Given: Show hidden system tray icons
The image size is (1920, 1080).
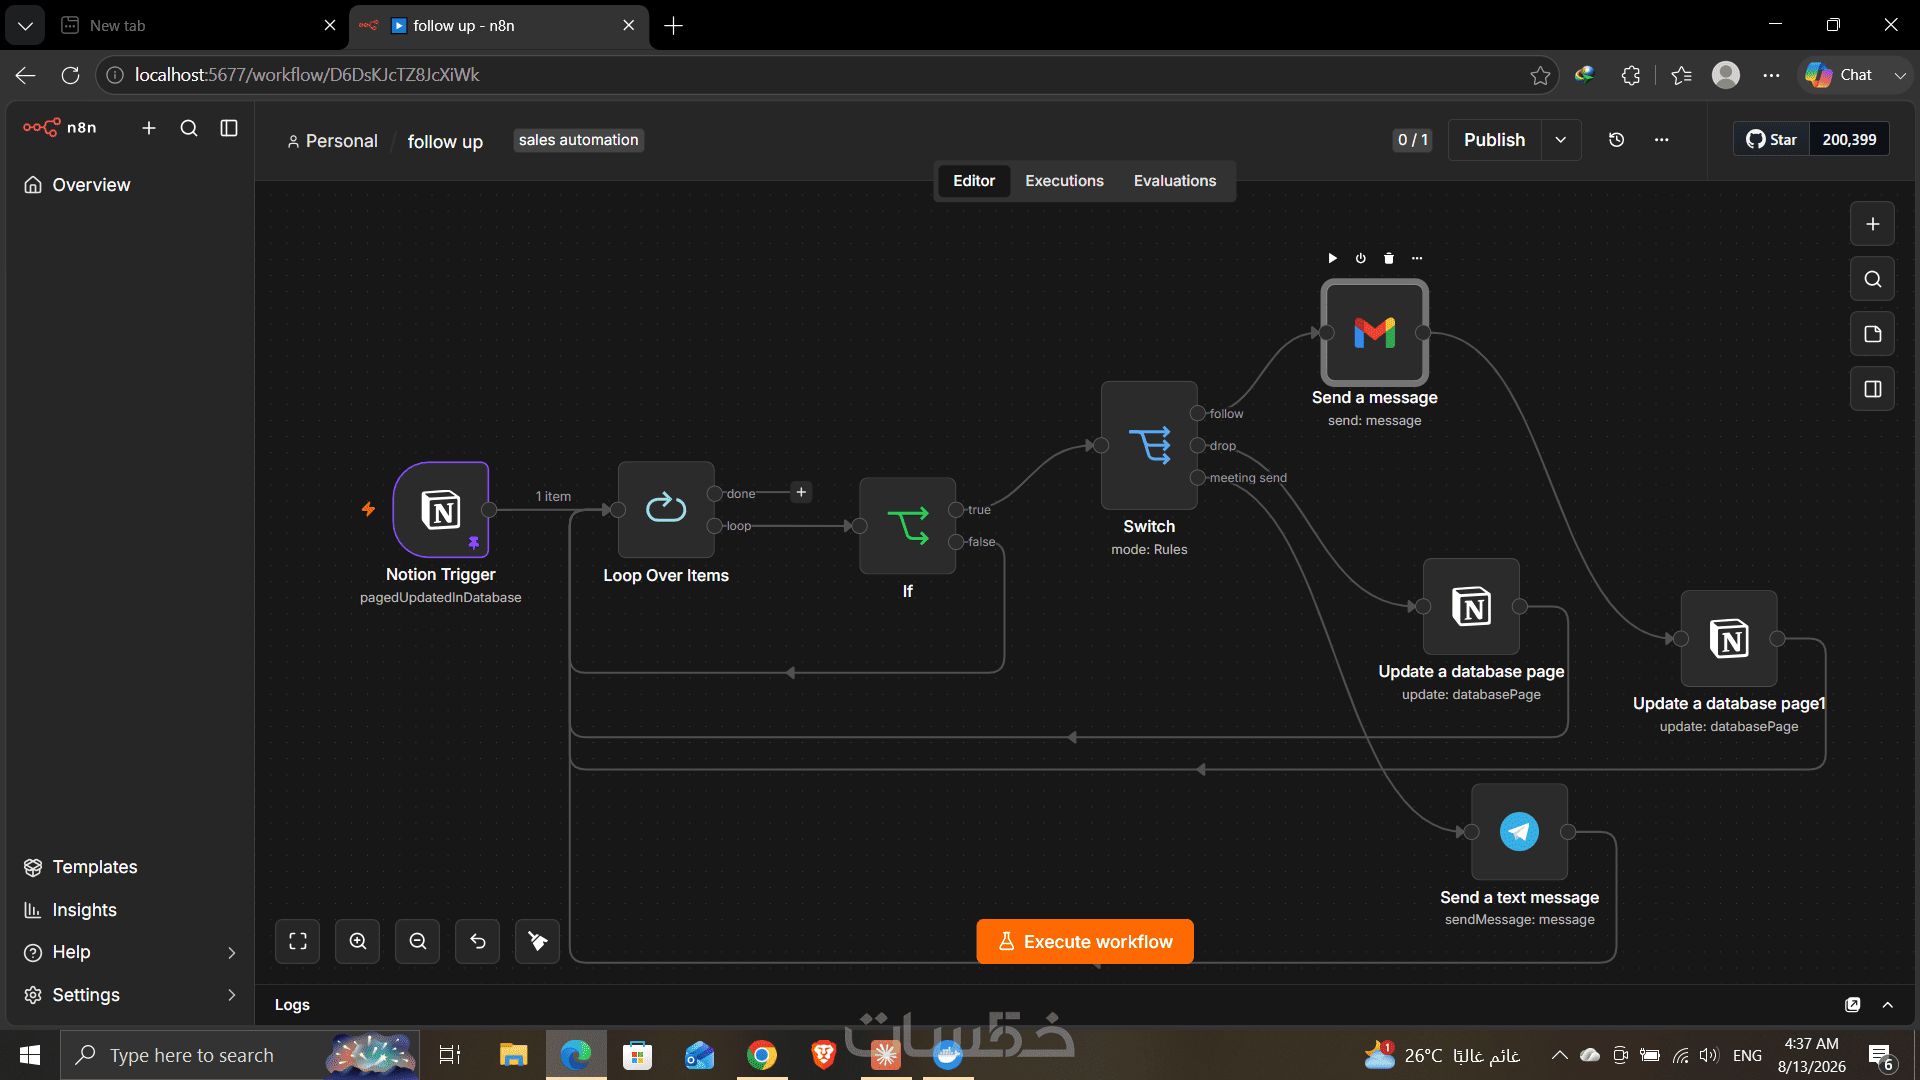Looking at the screenshot, I should click(x=1559, y=1055).
